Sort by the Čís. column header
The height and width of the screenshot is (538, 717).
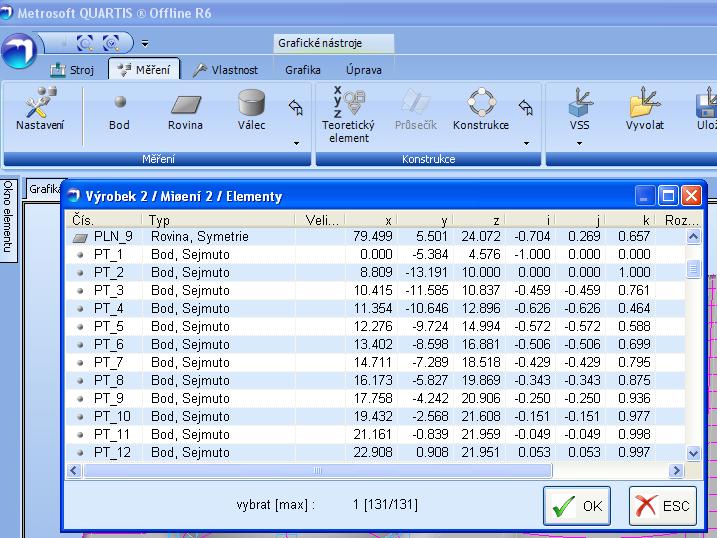click(x=104, y=220)
